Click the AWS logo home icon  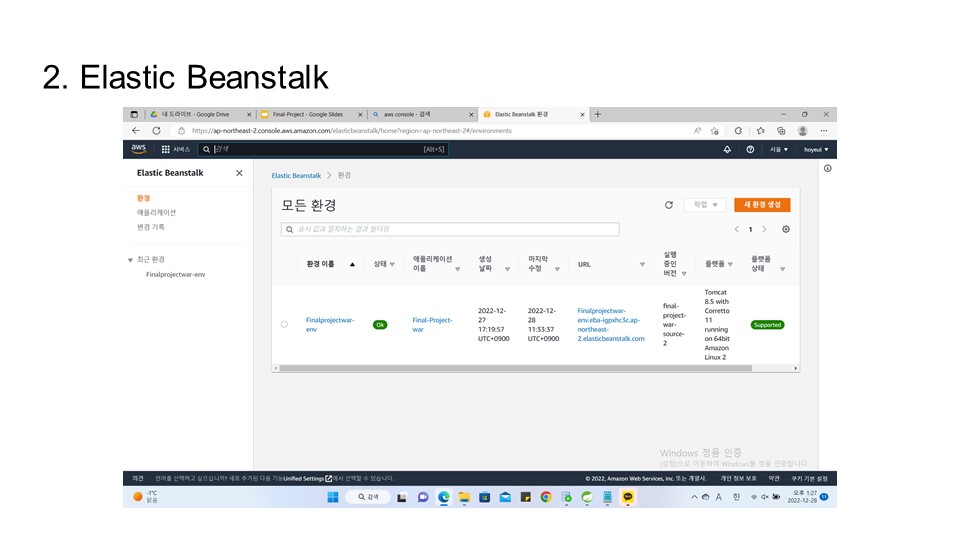[138, 149]
